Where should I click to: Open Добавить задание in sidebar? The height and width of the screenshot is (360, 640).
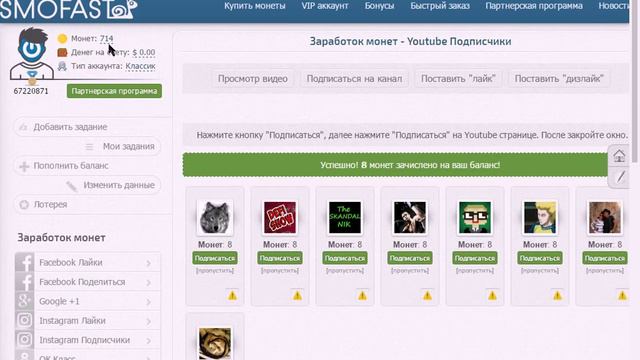(x=70, y=127)
